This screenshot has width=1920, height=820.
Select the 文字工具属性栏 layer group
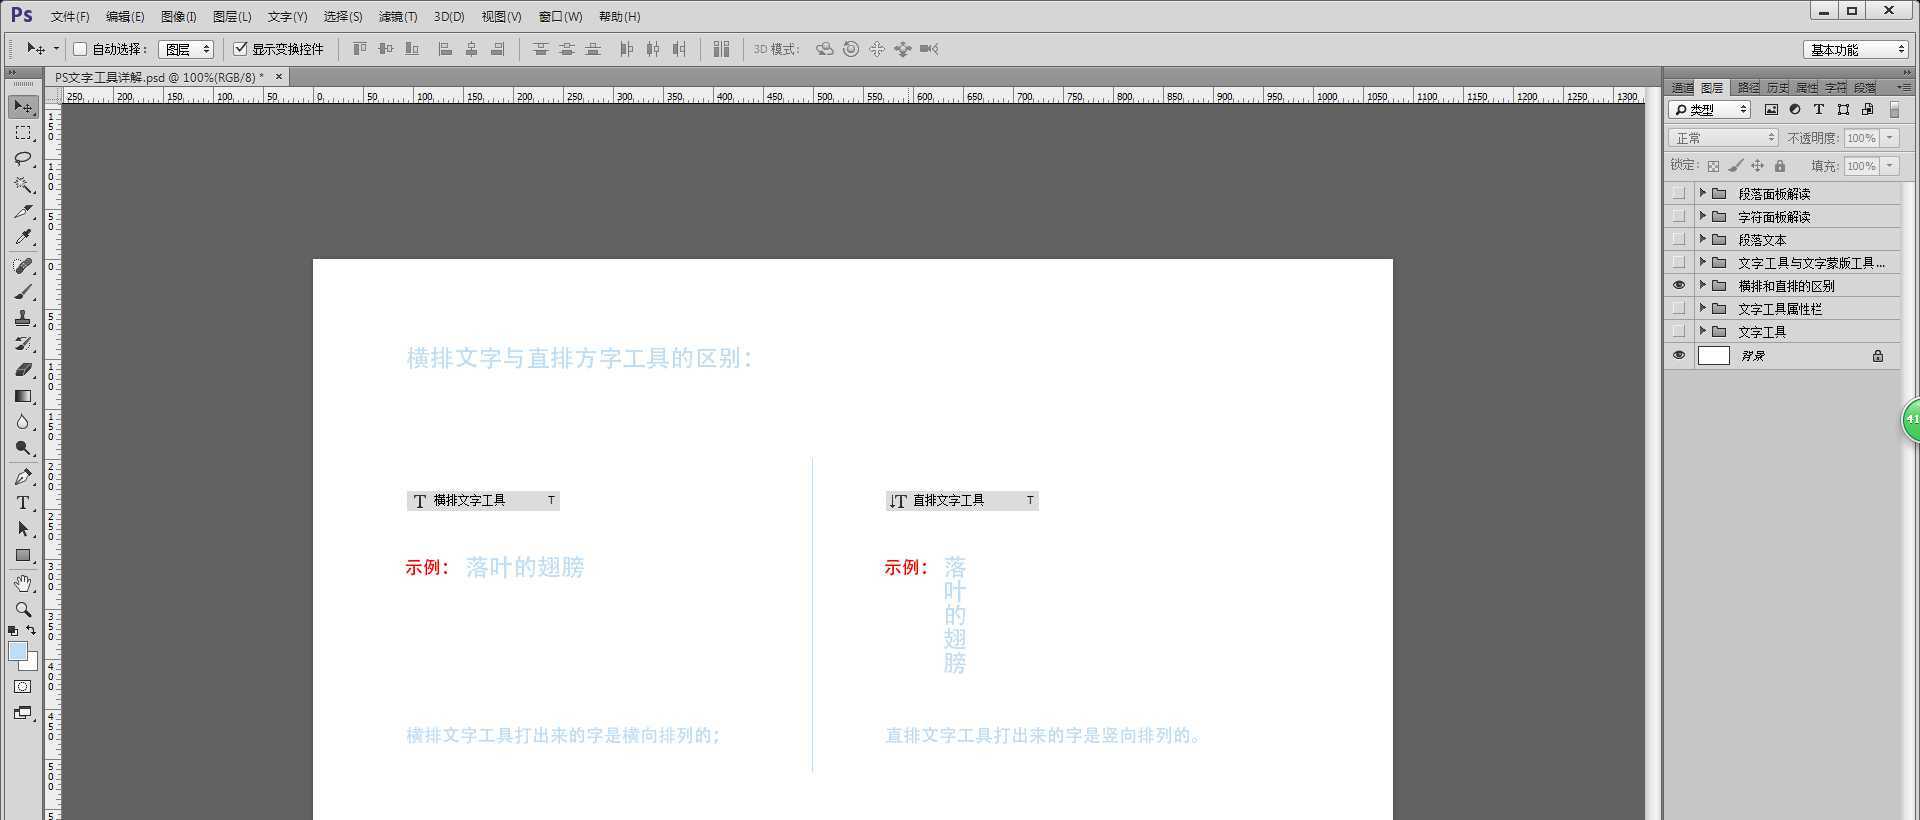(1779, 309)
